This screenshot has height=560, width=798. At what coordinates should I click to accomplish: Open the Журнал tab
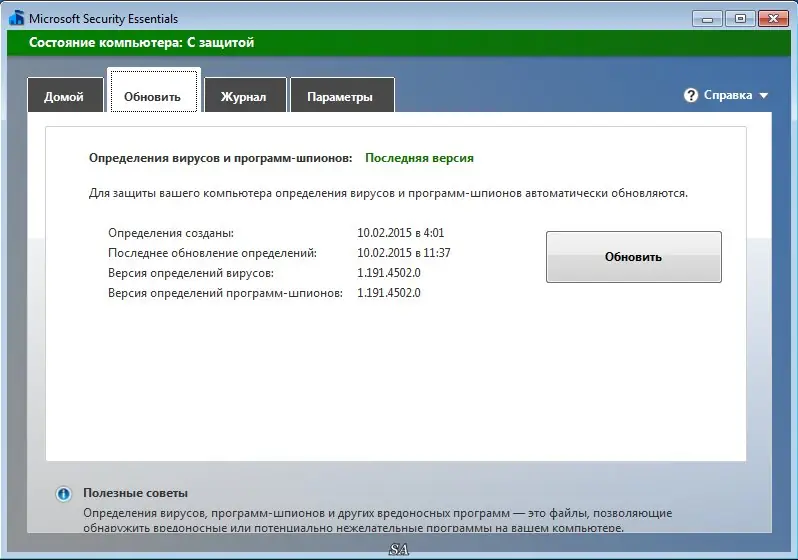tap(245, 95)
